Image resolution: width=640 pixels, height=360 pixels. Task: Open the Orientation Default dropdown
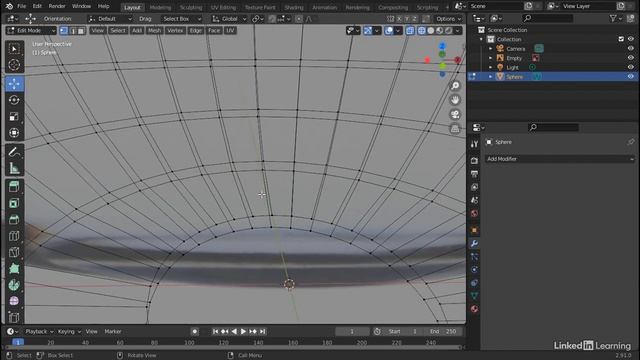coord(110,19)
